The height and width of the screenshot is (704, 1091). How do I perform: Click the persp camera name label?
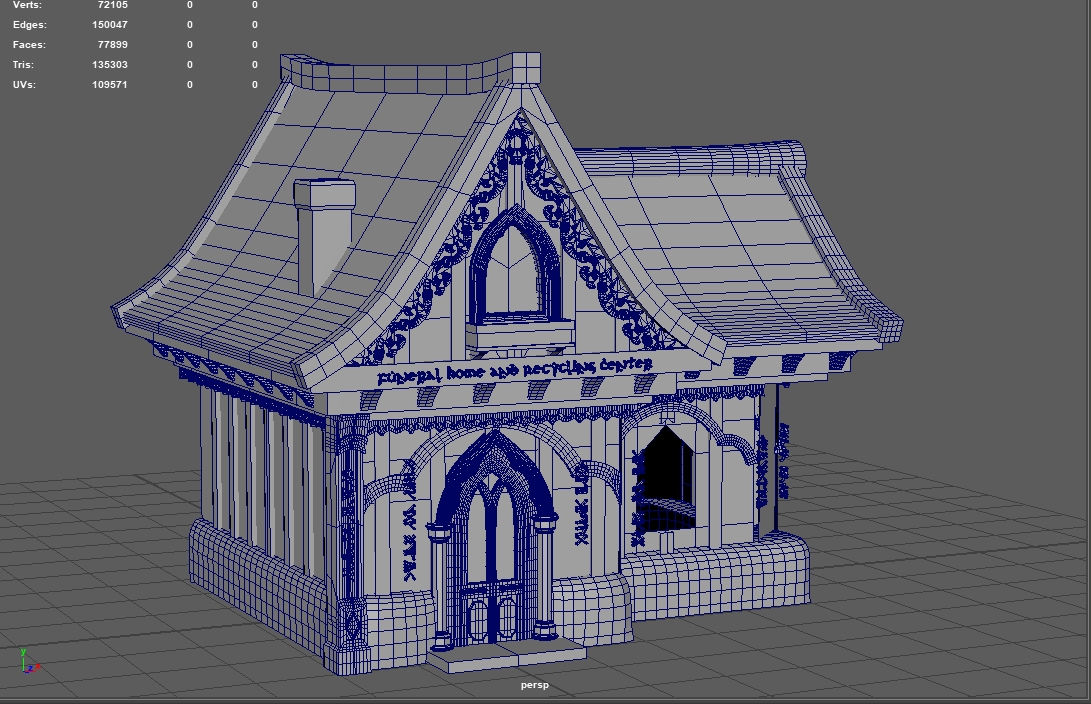(534, 685)
